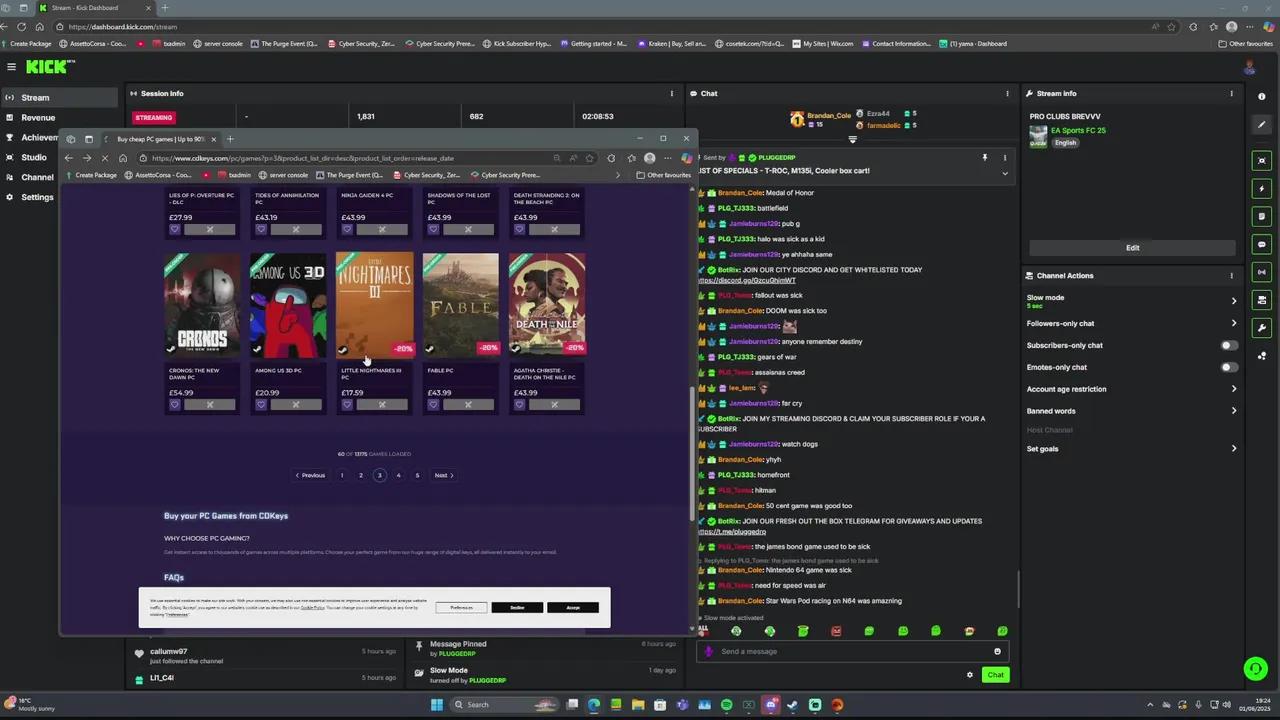
Task: Click Edit button in Stream info
Action: [1132, 248]
